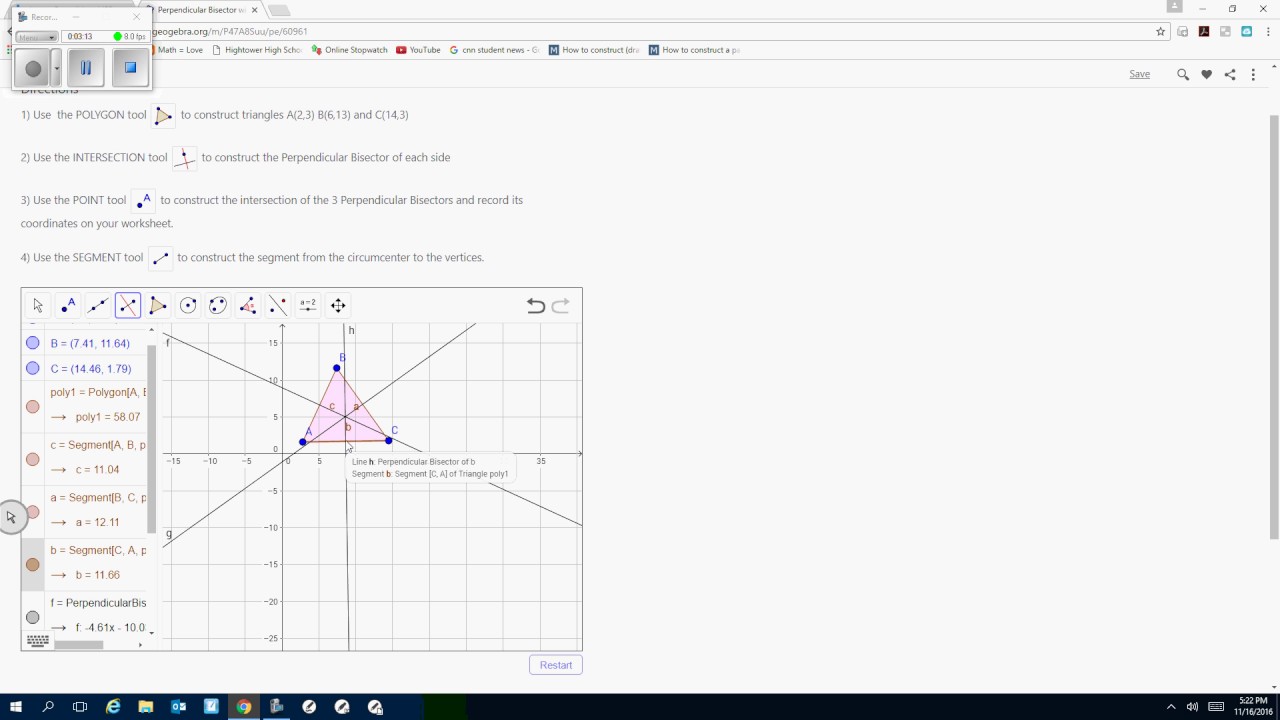The width and height of the screenshot is (1280, 720).
Task: Toggle visibility of segment a
Action: coord(33,511)
